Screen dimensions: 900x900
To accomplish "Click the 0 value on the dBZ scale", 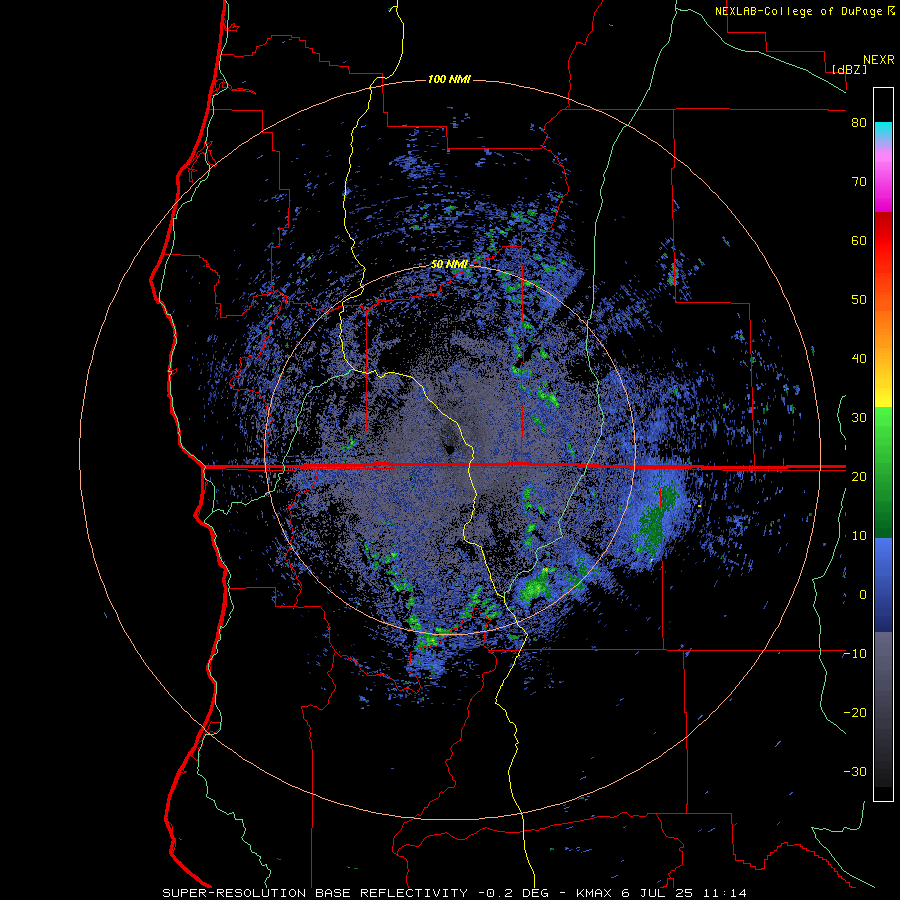I will (x=863, y=595).
